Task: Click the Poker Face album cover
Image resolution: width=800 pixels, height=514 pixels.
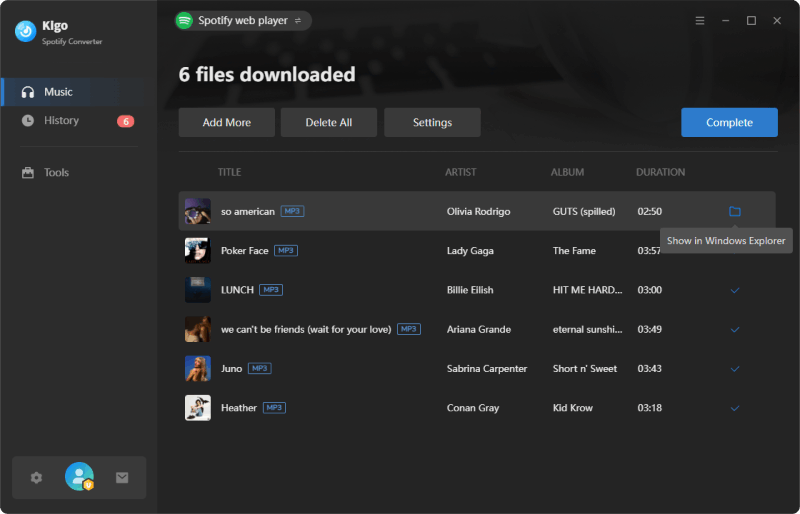Action: click(197, 251)
